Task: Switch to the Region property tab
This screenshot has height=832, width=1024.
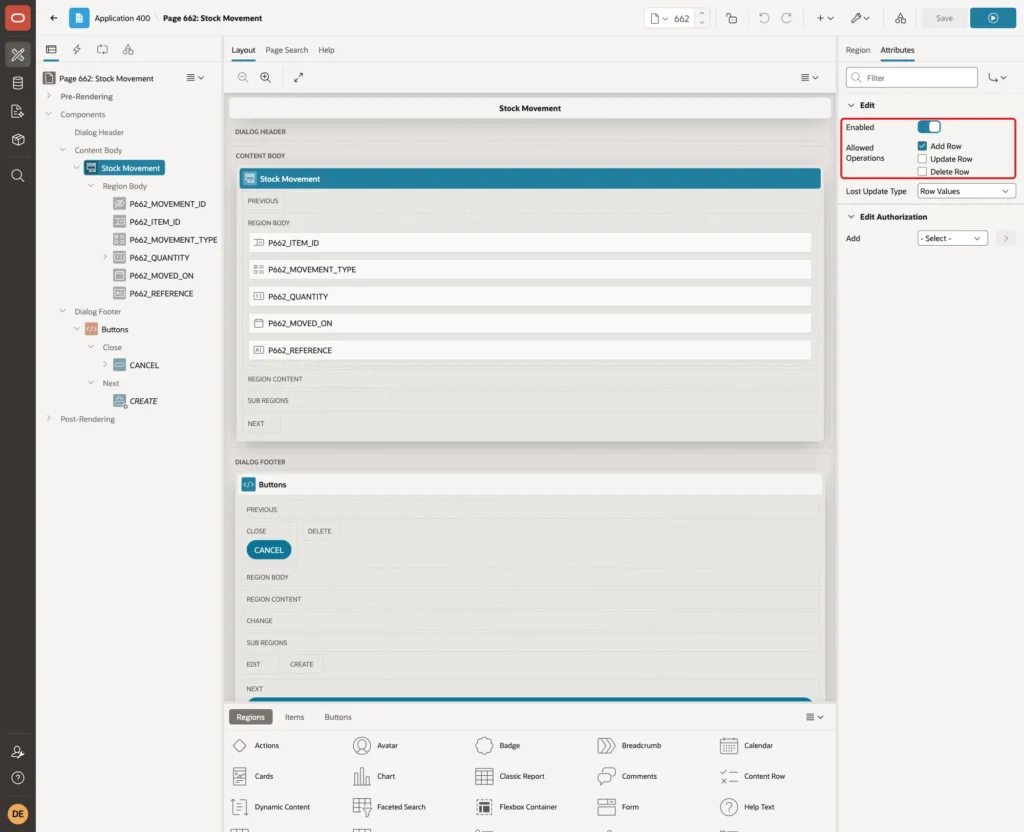Action: click(857, 50)
